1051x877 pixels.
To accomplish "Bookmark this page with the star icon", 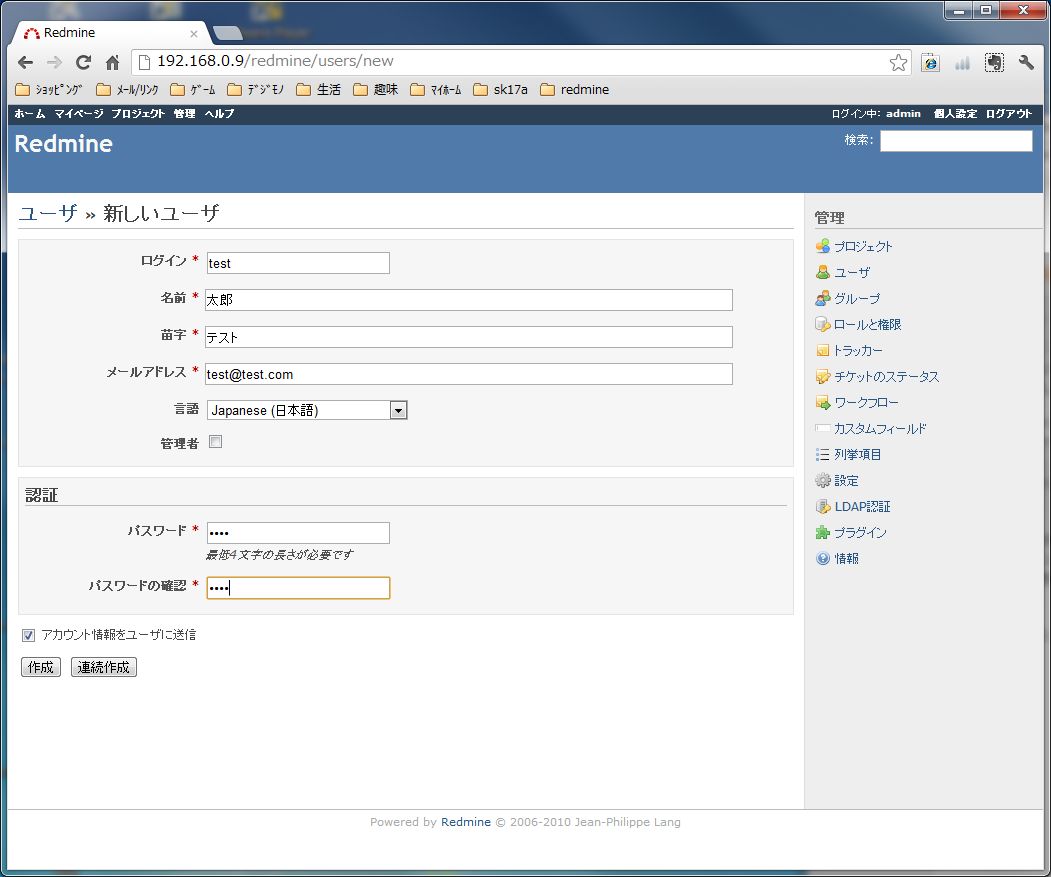I will (898, 62).
